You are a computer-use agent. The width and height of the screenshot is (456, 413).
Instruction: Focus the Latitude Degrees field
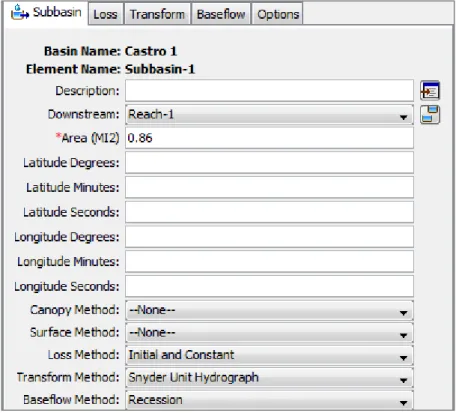pyautogui.click(x=269, y=162)
